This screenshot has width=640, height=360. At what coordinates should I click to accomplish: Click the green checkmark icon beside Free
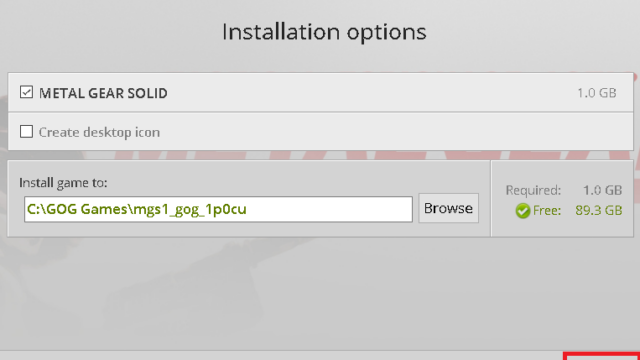point(522,211)
